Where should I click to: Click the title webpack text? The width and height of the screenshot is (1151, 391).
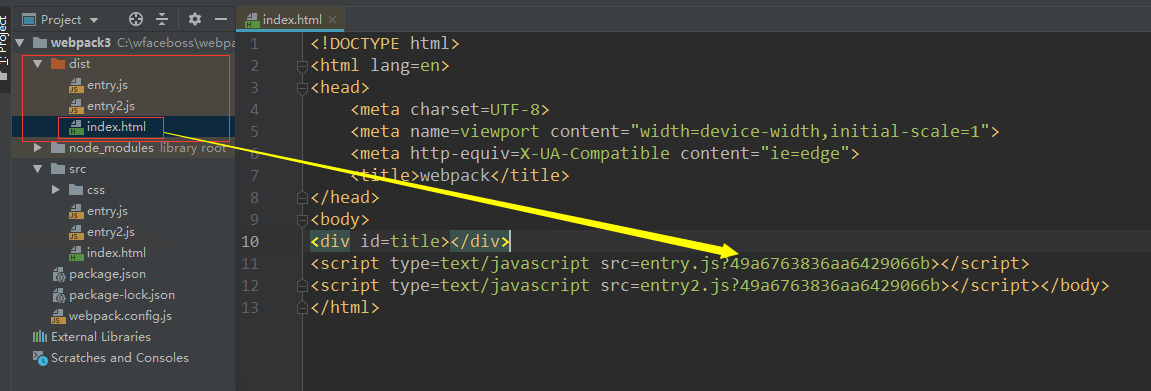coord(460,176)
